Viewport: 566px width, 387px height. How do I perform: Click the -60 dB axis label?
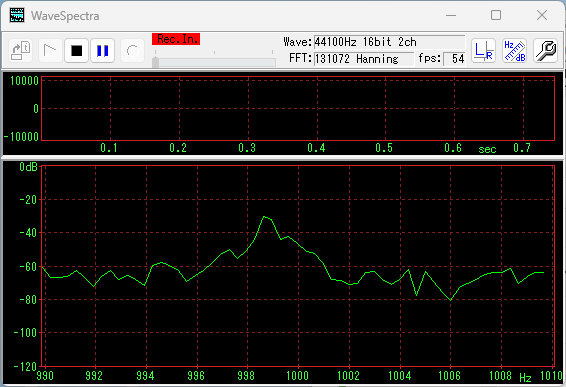28,266
